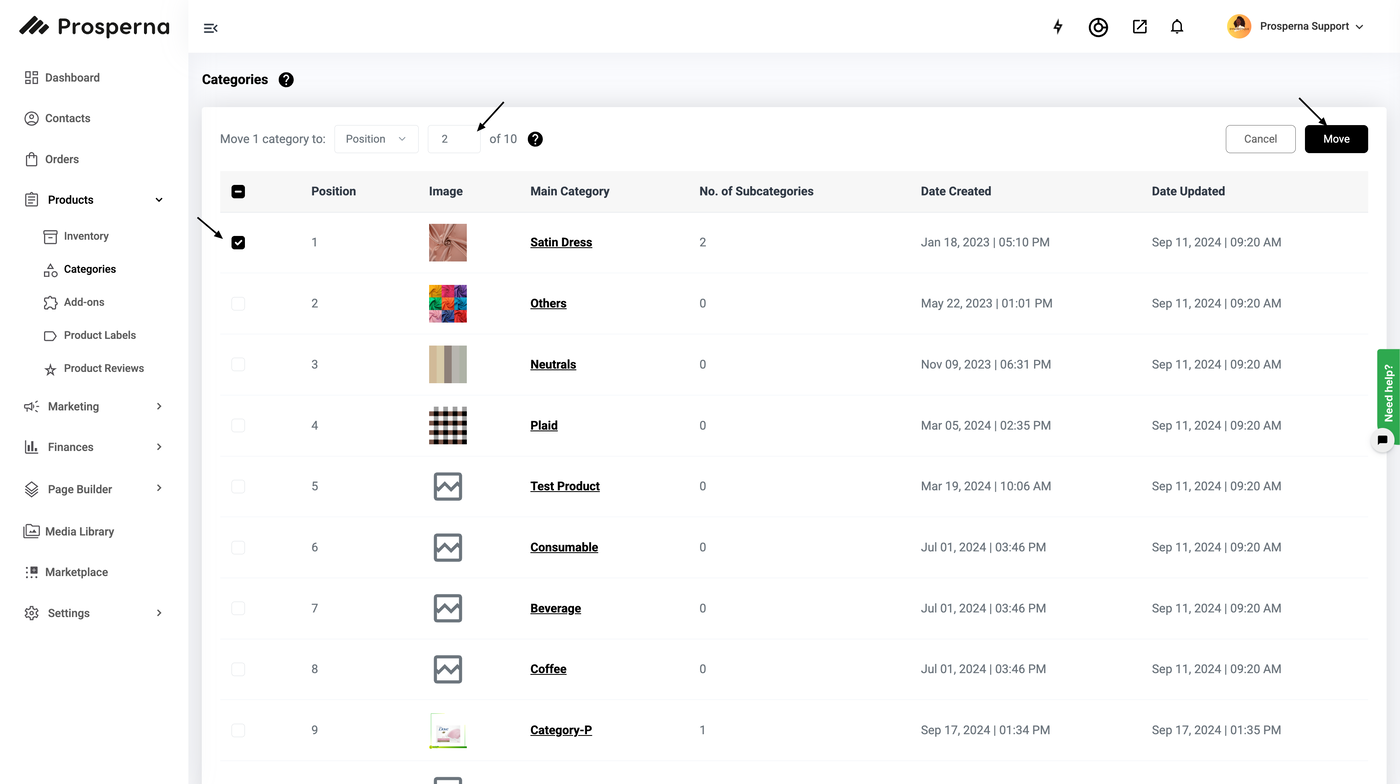Image resolution: width=1400 pixels, height=784 pixels.
Task: Open the notifications bell icon
Action: tap(1177, 27)
